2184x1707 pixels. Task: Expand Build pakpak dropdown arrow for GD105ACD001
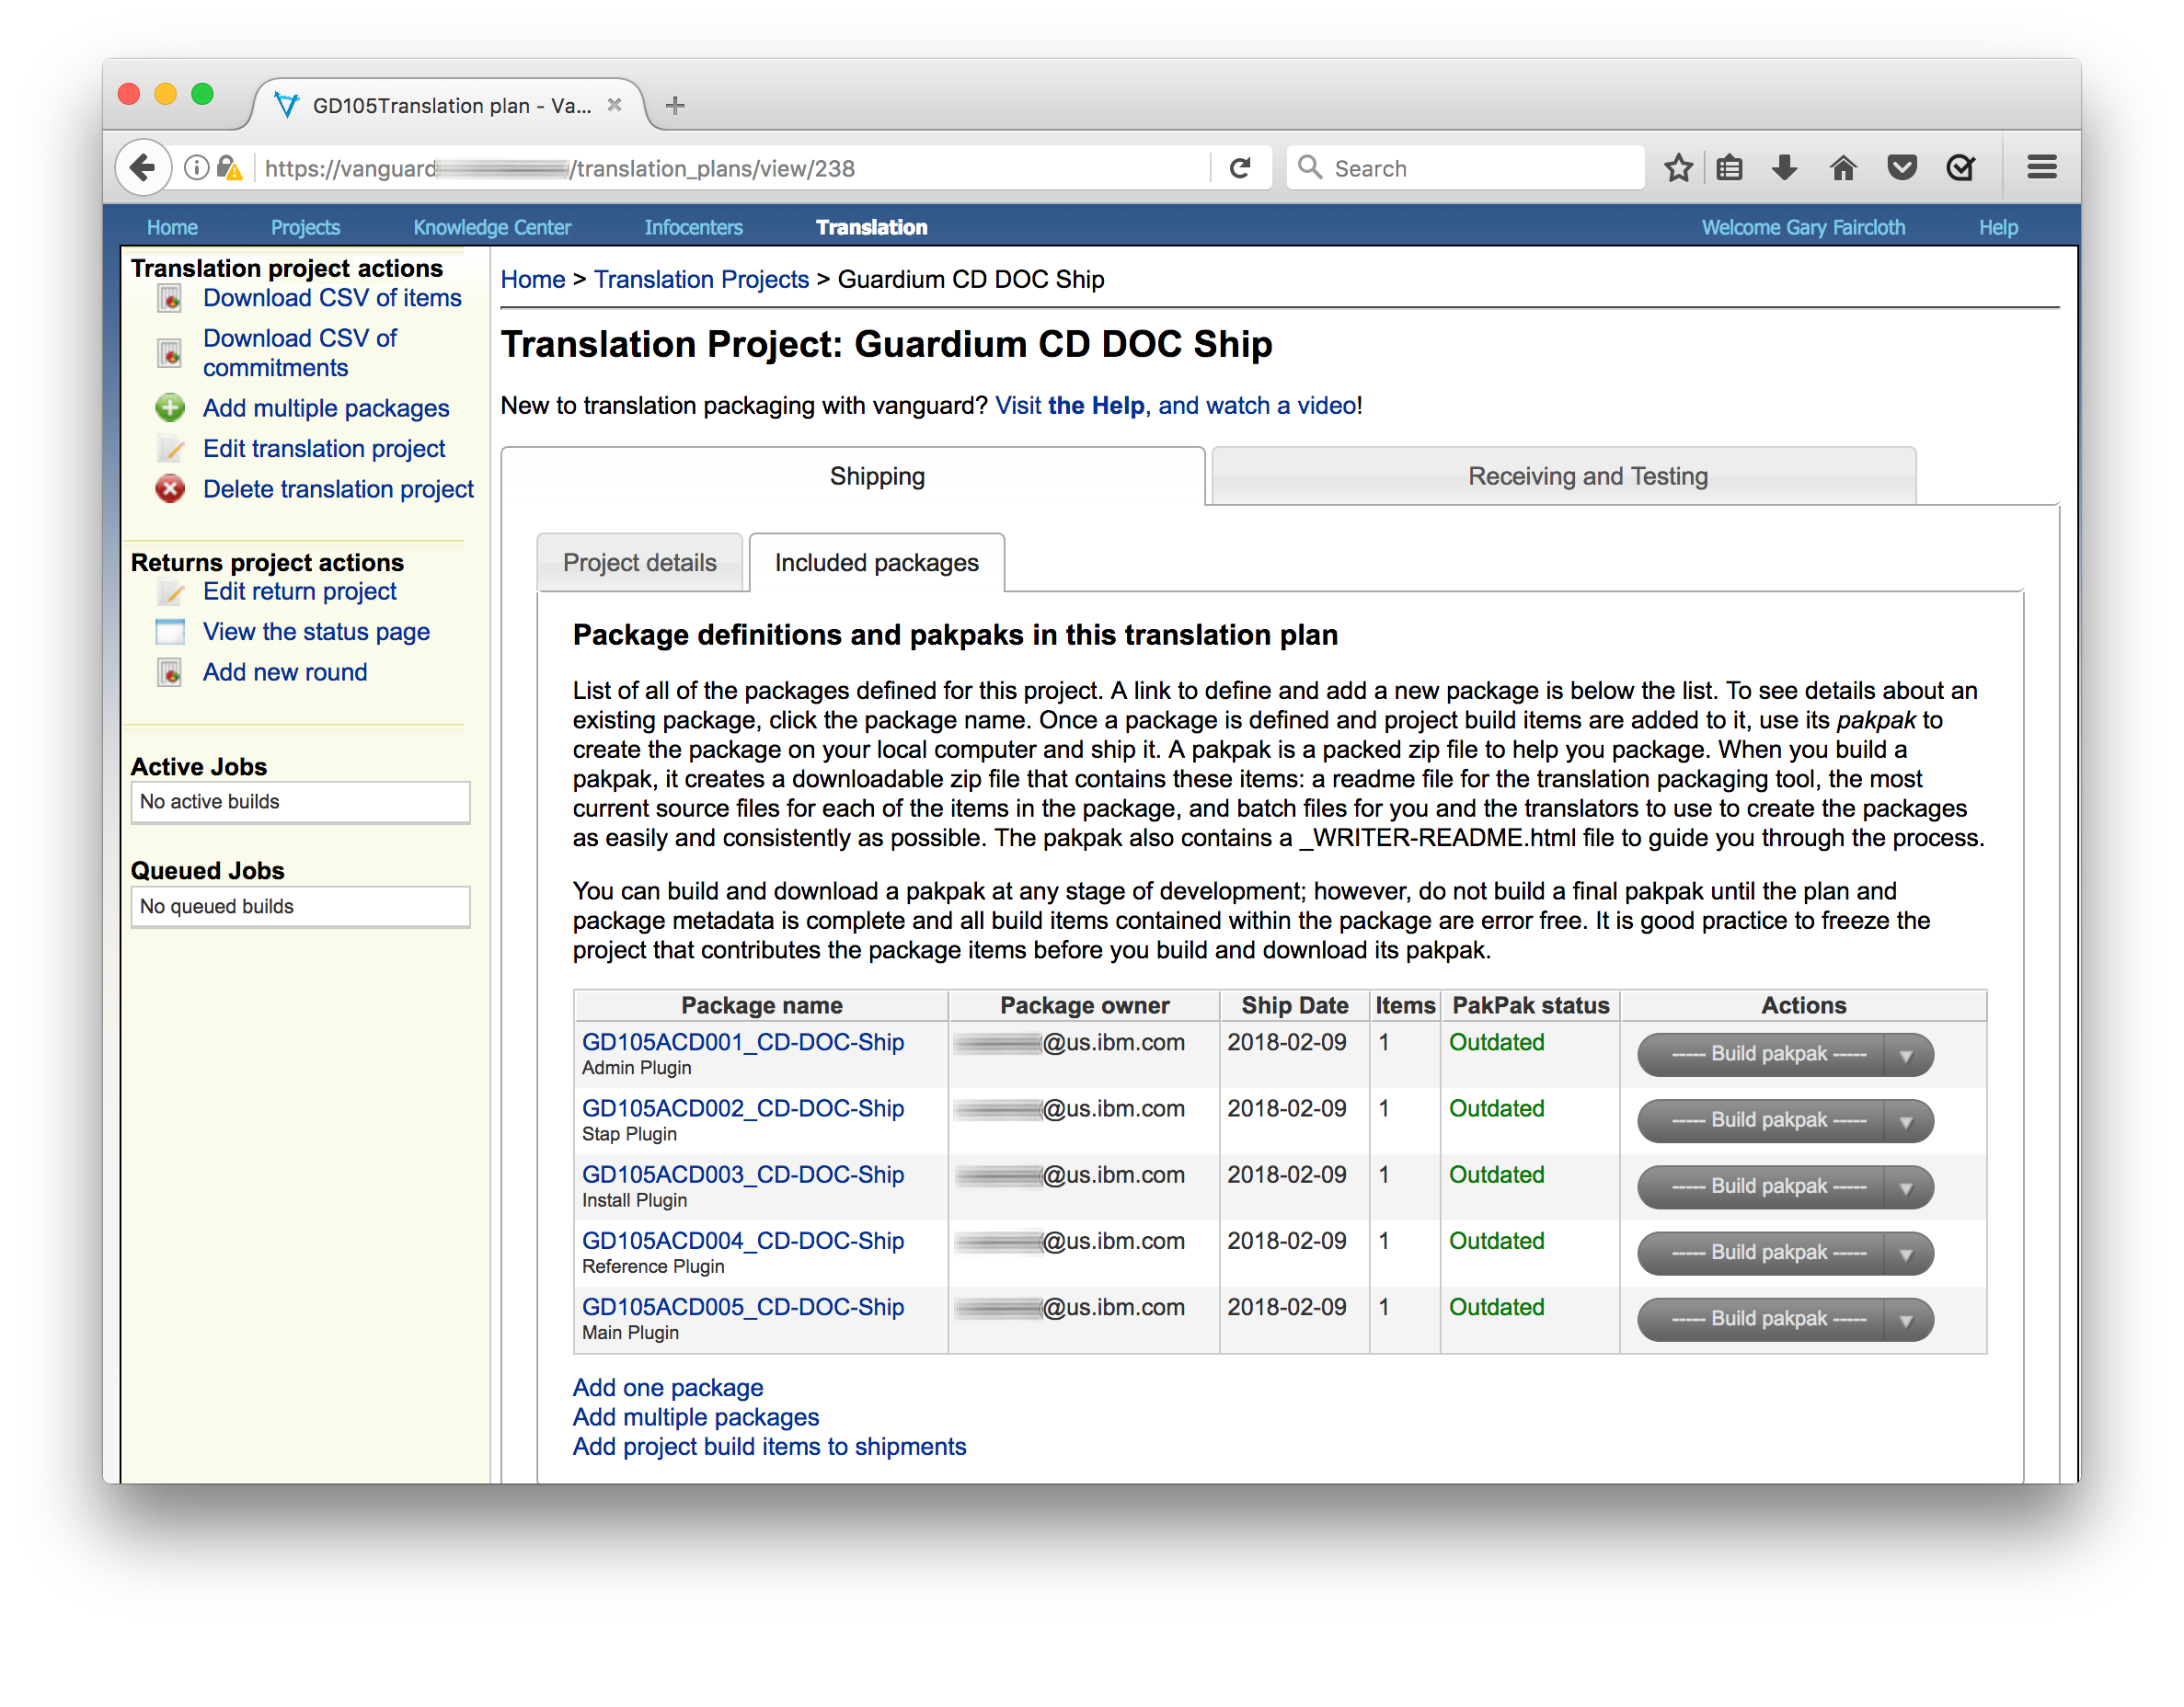[x=1906, y=1055]
